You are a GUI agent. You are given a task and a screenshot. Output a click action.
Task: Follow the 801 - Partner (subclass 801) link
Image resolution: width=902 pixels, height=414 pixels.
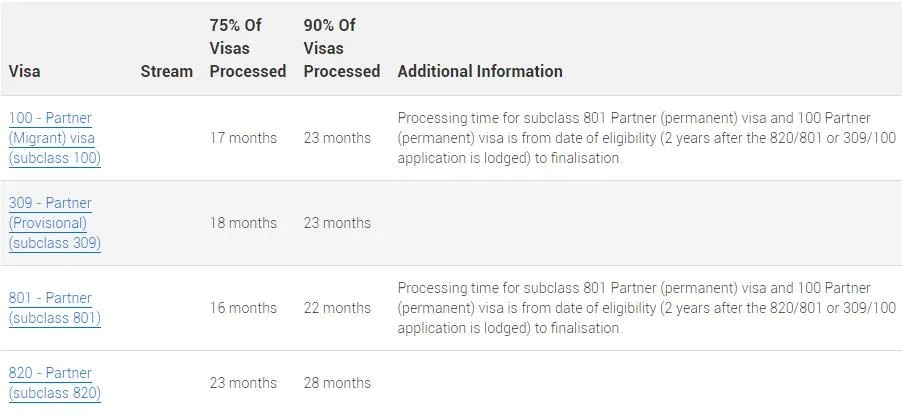(x=55, y=308)
